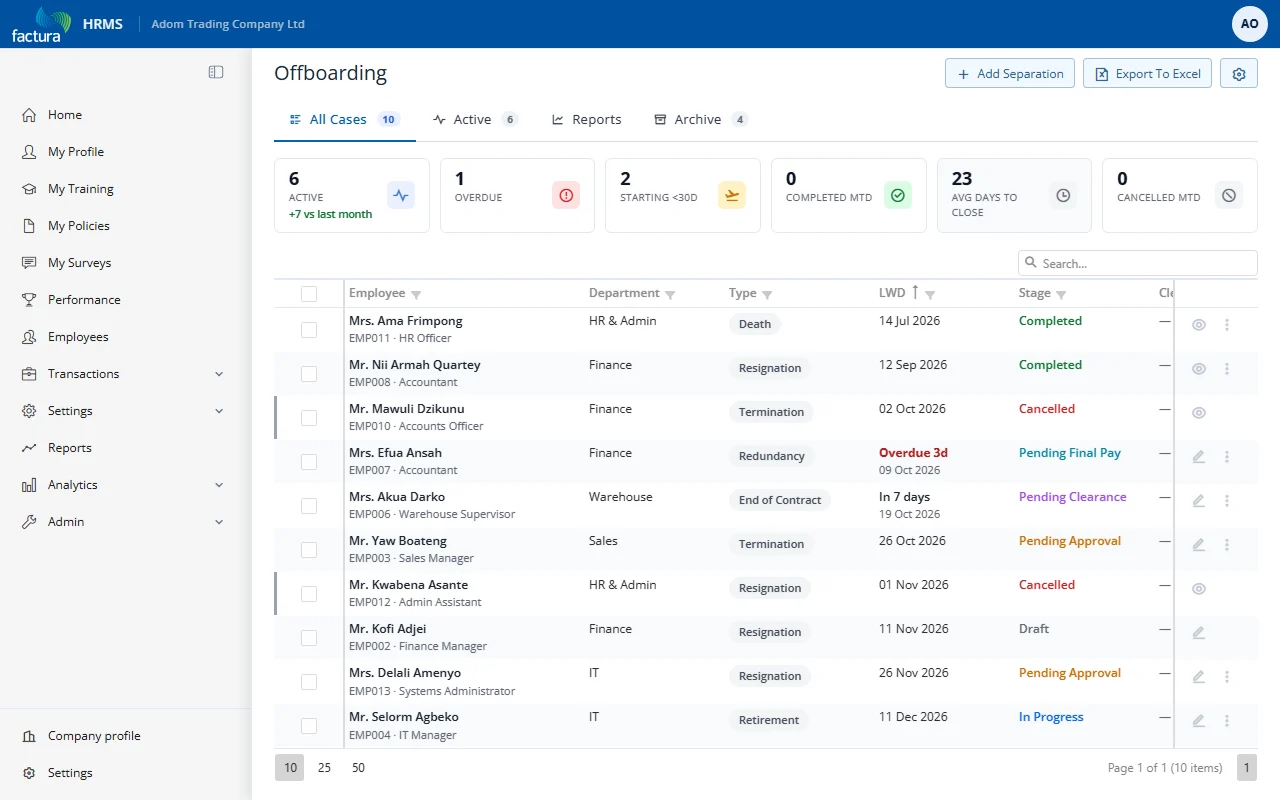The height and width of the screenshot is (800, 1280).
Task: View Mawuli Dzikunu case with eye icon
Action: click(1199, 413)
